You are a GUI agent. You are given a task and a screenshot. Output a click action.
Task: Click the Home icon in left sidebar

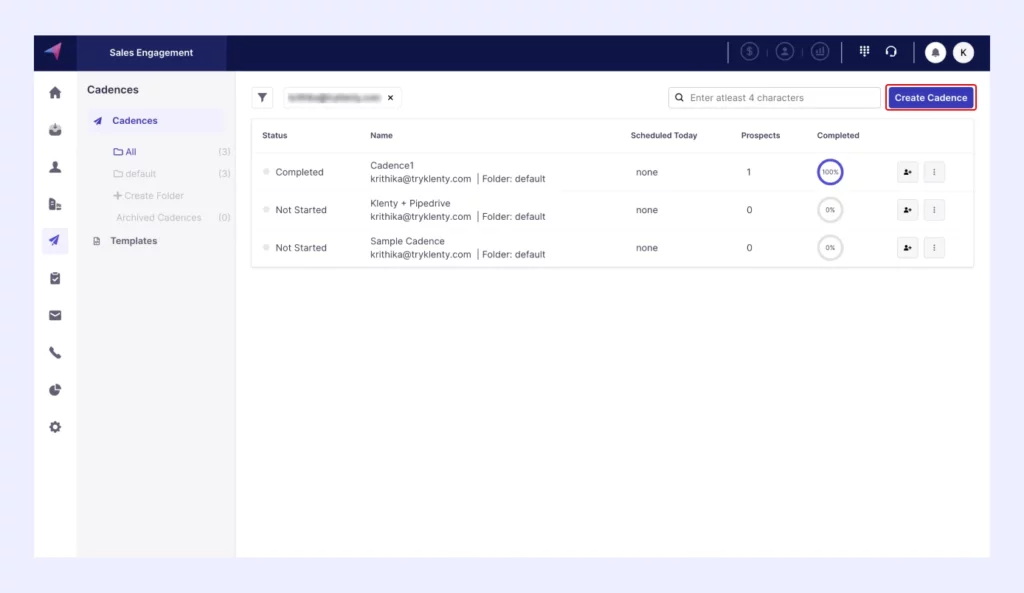[x=55, y=93]
